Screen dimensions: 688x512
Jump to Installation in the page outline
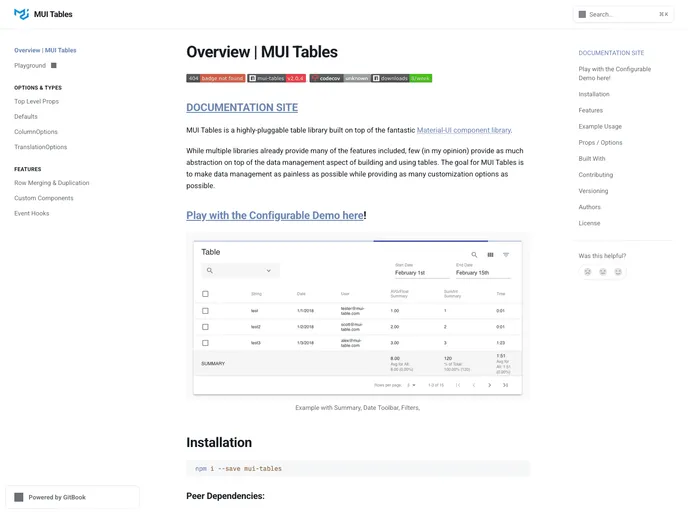click(594, 94)
